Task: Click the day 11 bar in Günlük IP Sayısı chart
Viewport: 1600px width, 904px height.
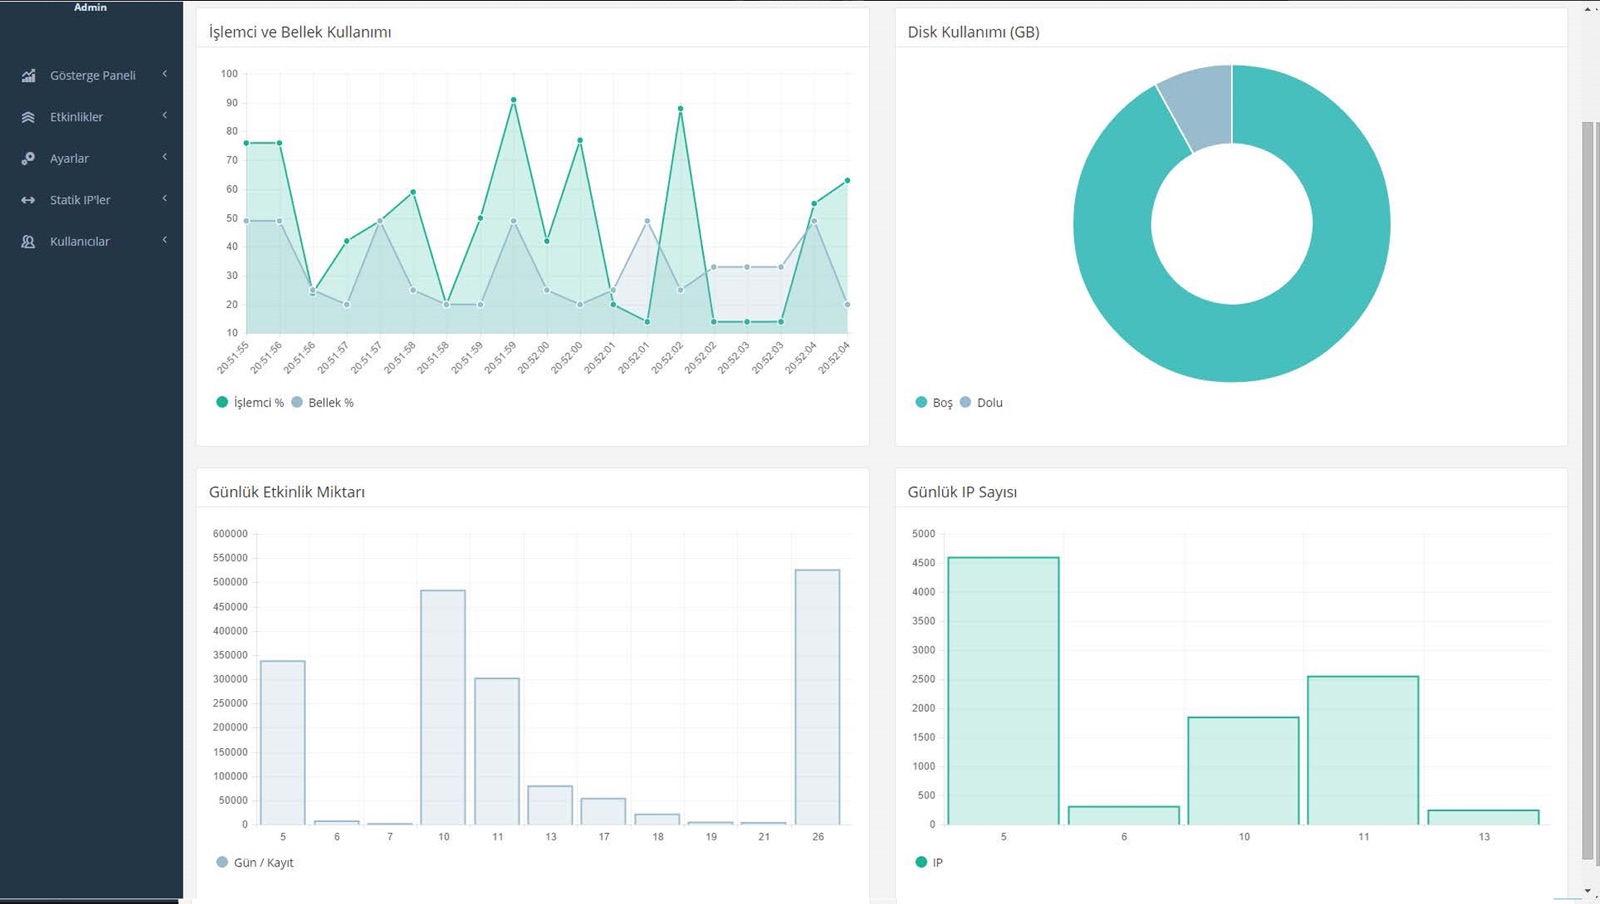Action: [x=1363, y=751]
